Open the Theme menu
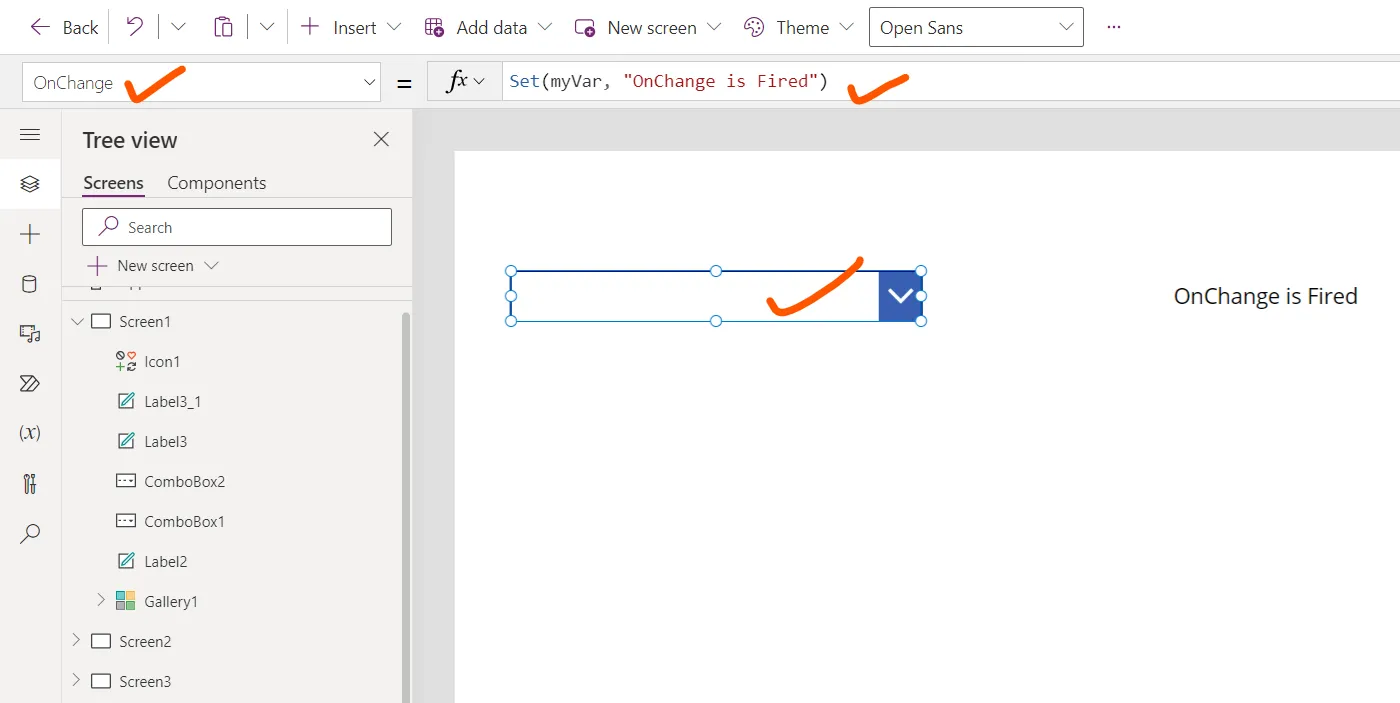This screenshot has width=1400, height=703. 798,27
